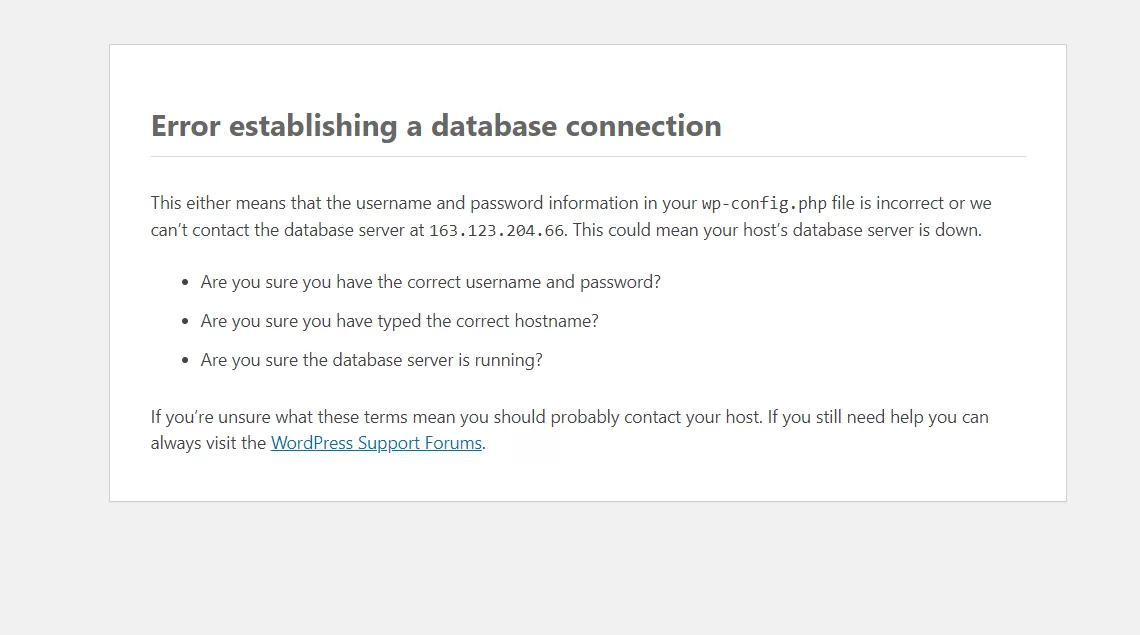Viewport: 1140px width, 635px height.
Task: Click the word 'connection' in the heading
Action: click(643, 126)
